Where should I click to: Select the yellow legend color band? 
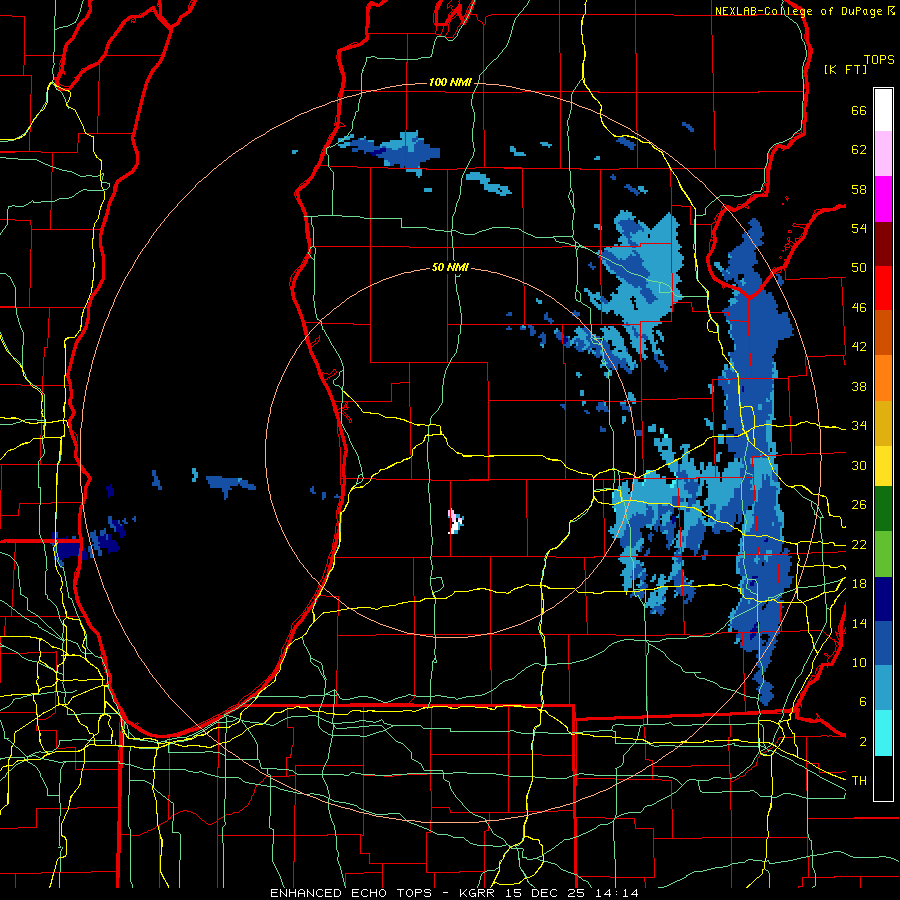point(883,465)
